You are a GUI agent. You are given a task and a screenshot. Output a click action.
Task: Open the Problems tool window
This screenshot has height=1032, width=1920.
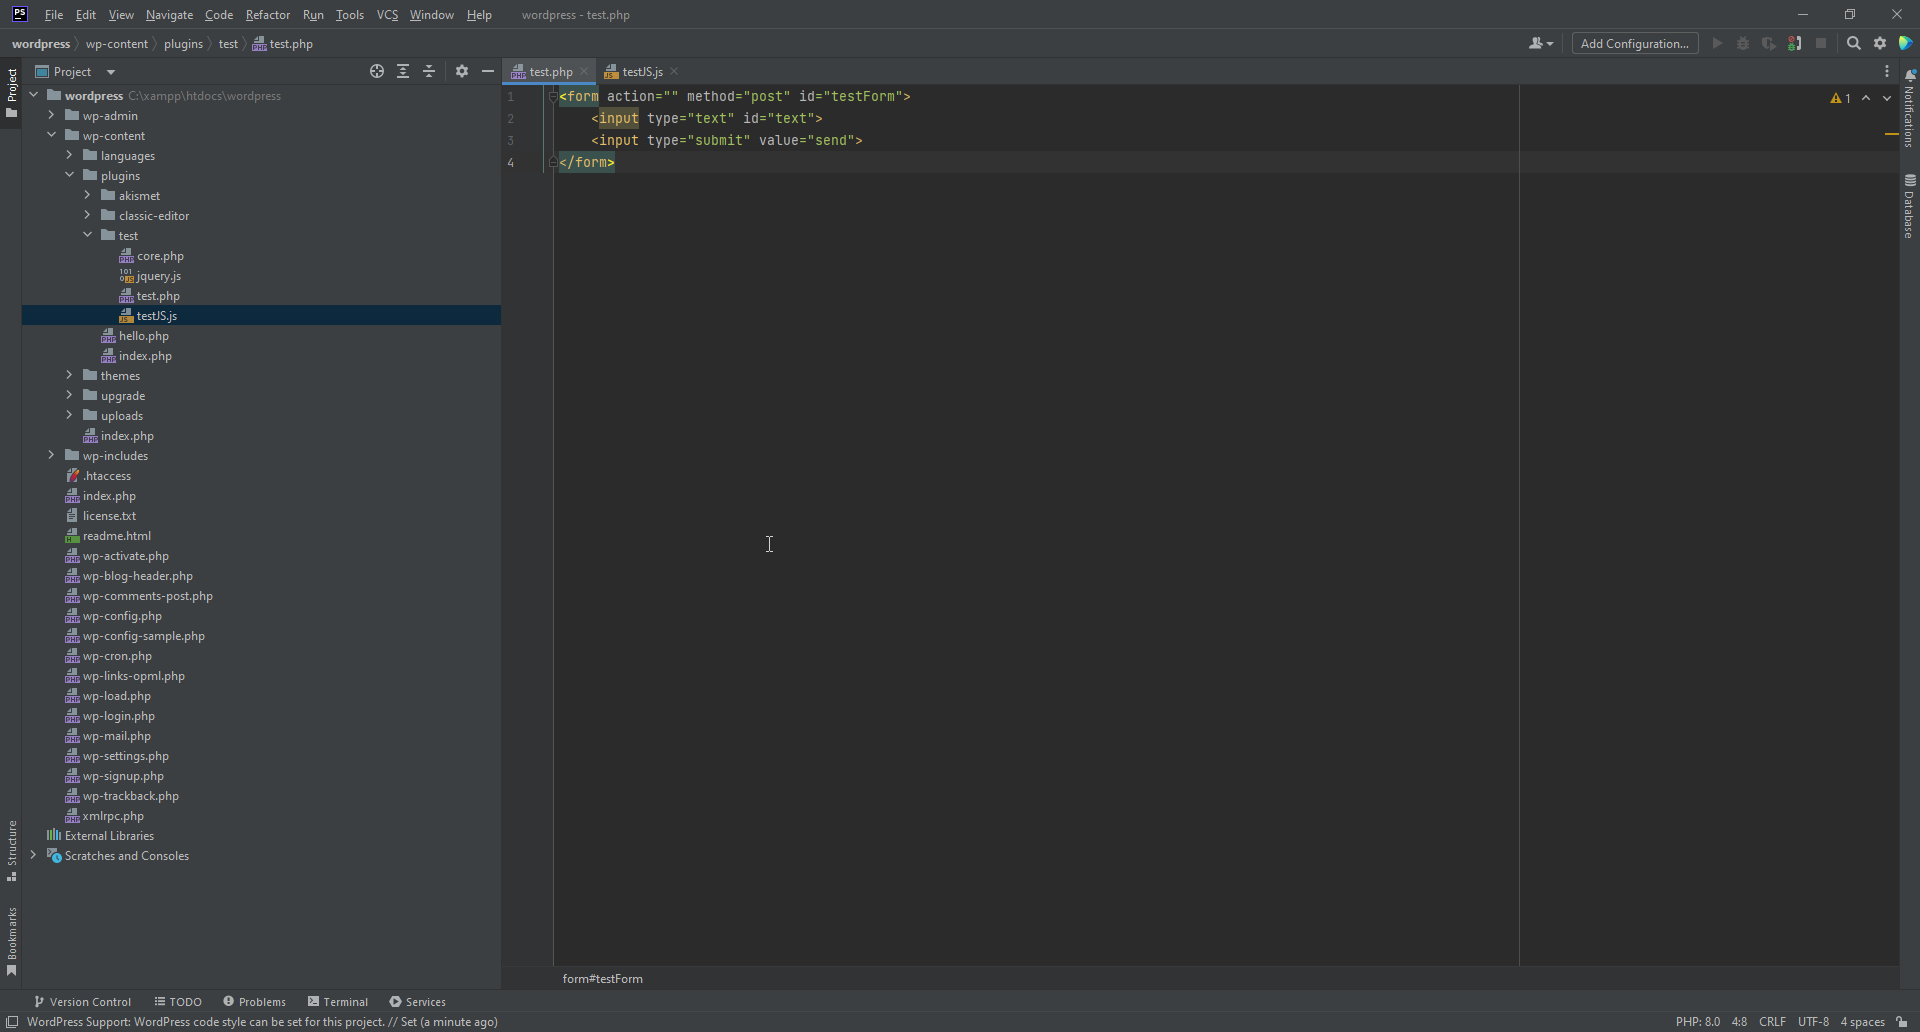255,1001
